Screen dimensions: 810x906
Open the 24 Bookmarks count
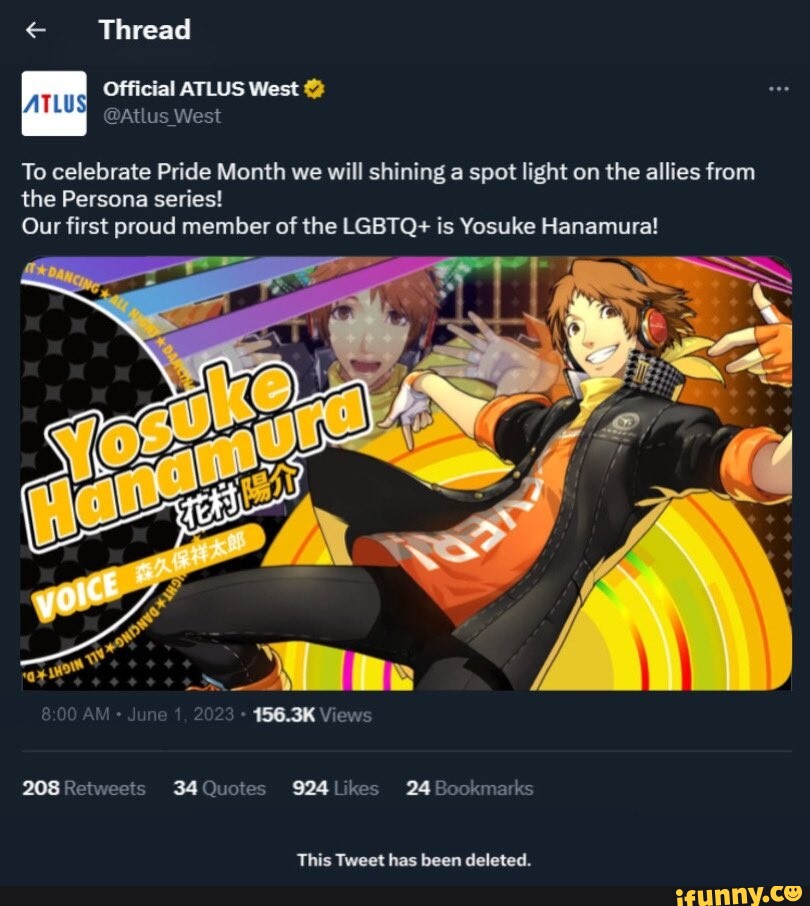470,788
